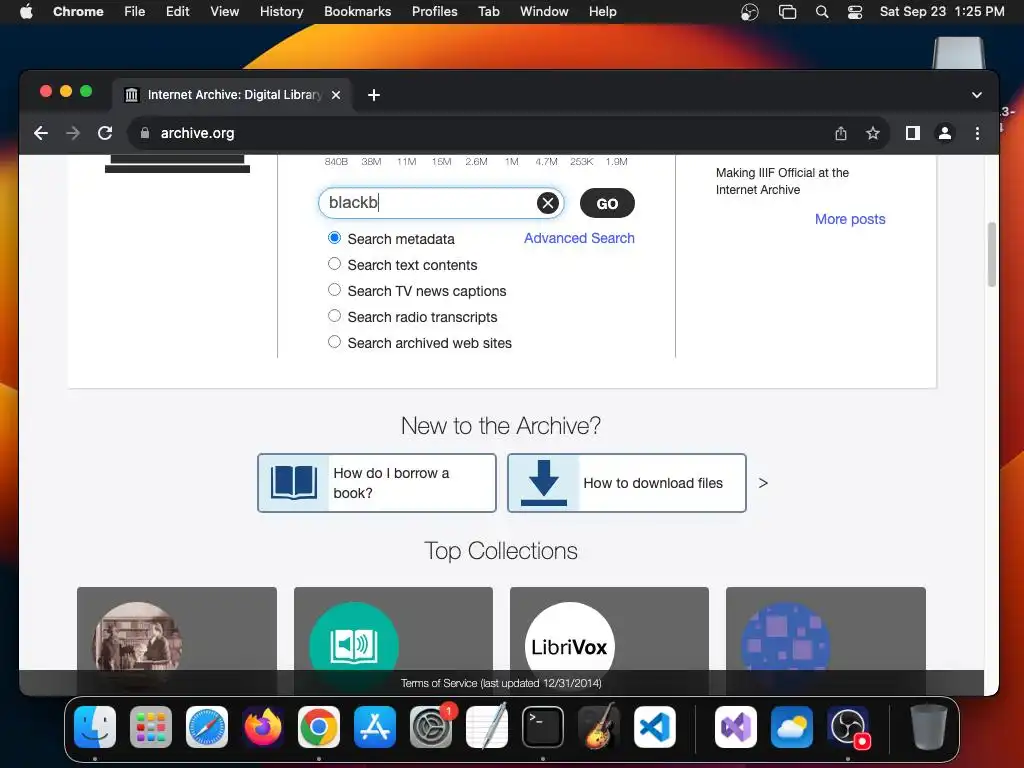Open the Profiles menu

click(434, 12)
